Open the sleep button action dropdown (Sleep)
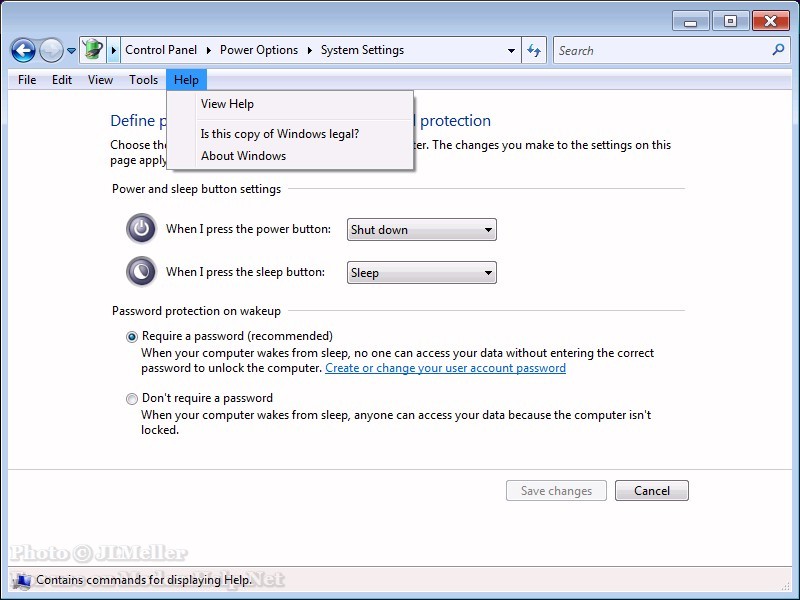This screenshot has height=600, width=800. (x=421, y=272)
